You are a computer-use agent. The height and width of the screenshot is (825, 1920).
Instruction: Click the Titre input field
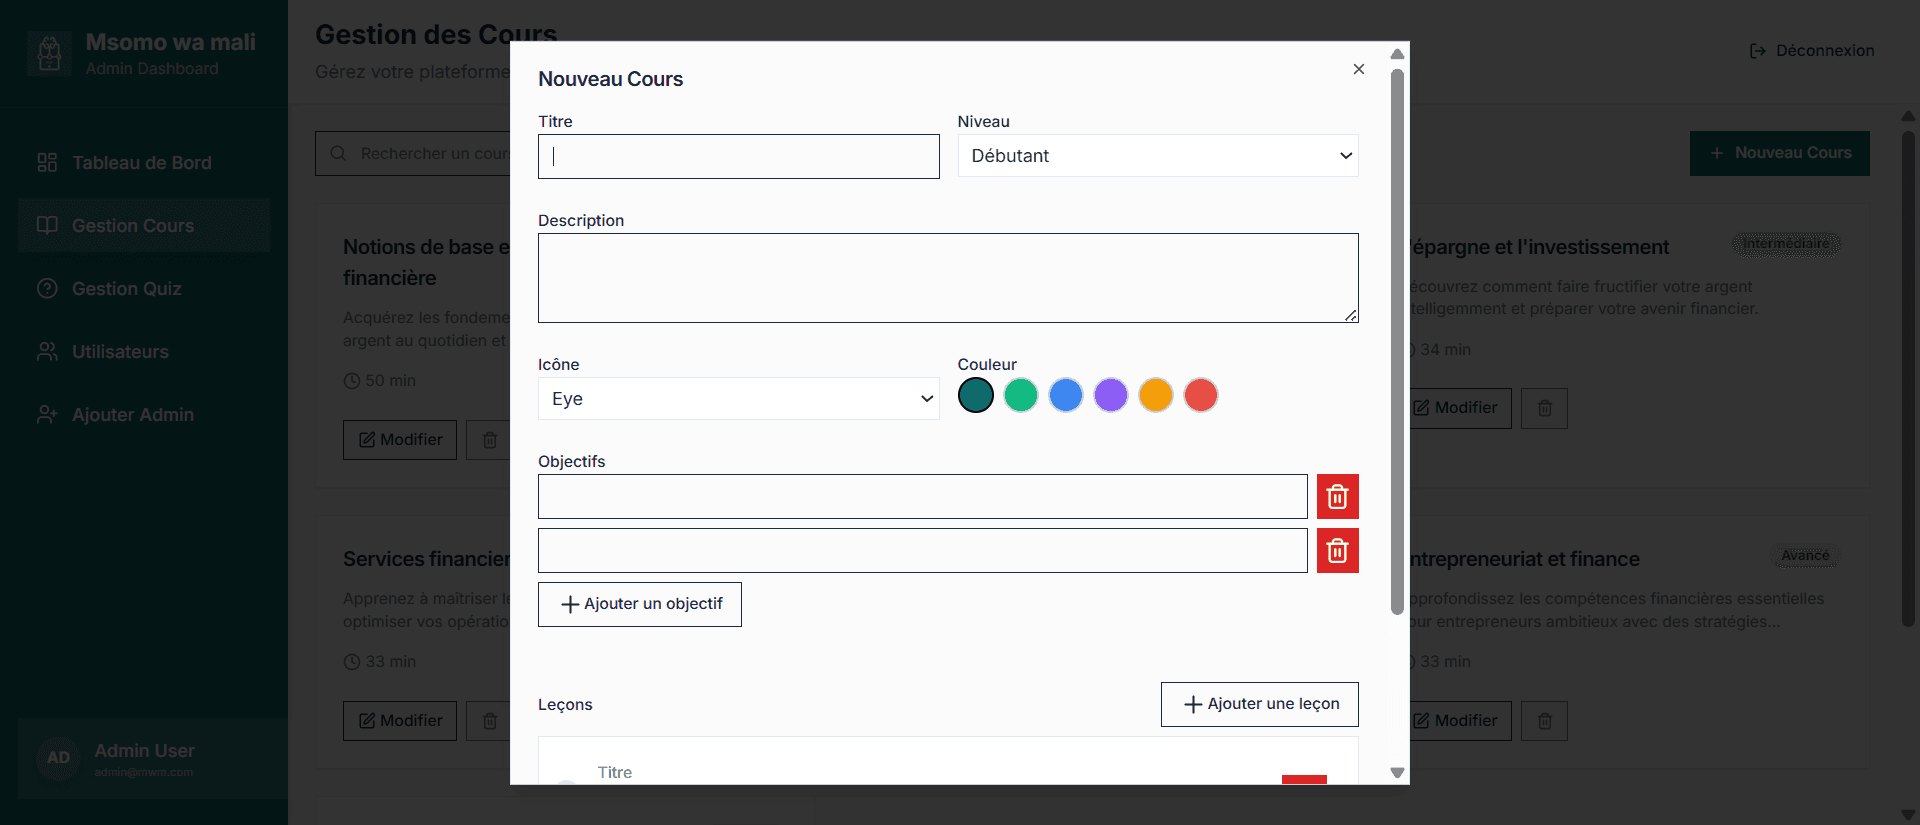pyautogui.click(x=738, y=157)
